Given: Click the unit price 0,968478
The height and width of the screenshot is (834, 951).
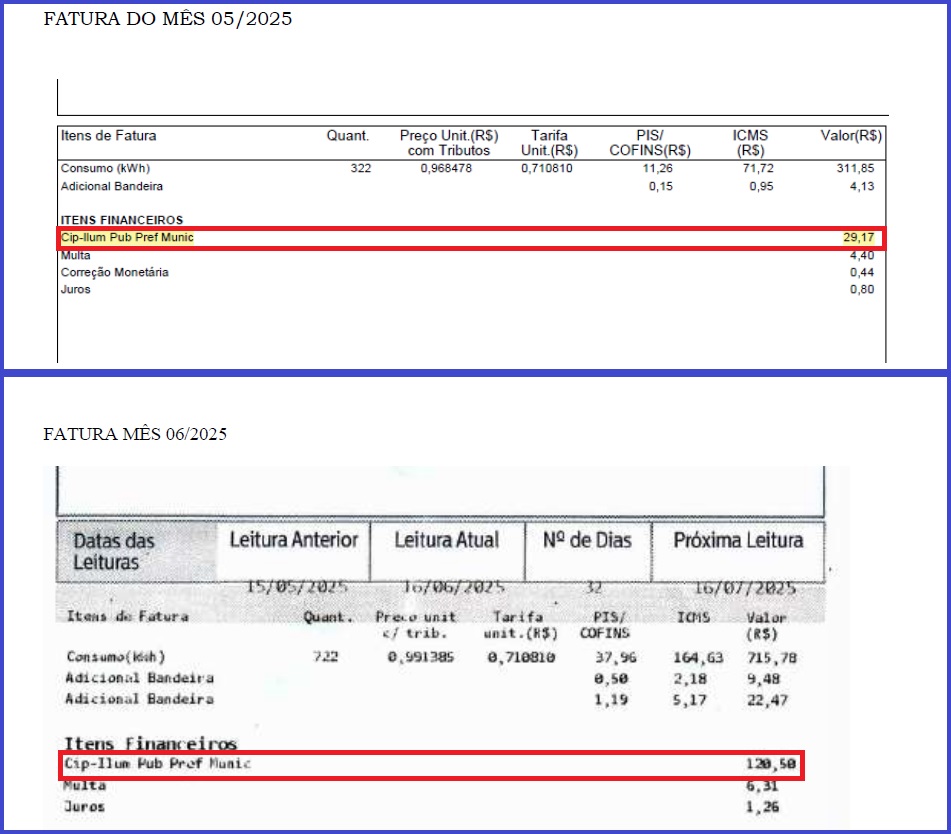Looking at the screenshot, I should (445, 168).
